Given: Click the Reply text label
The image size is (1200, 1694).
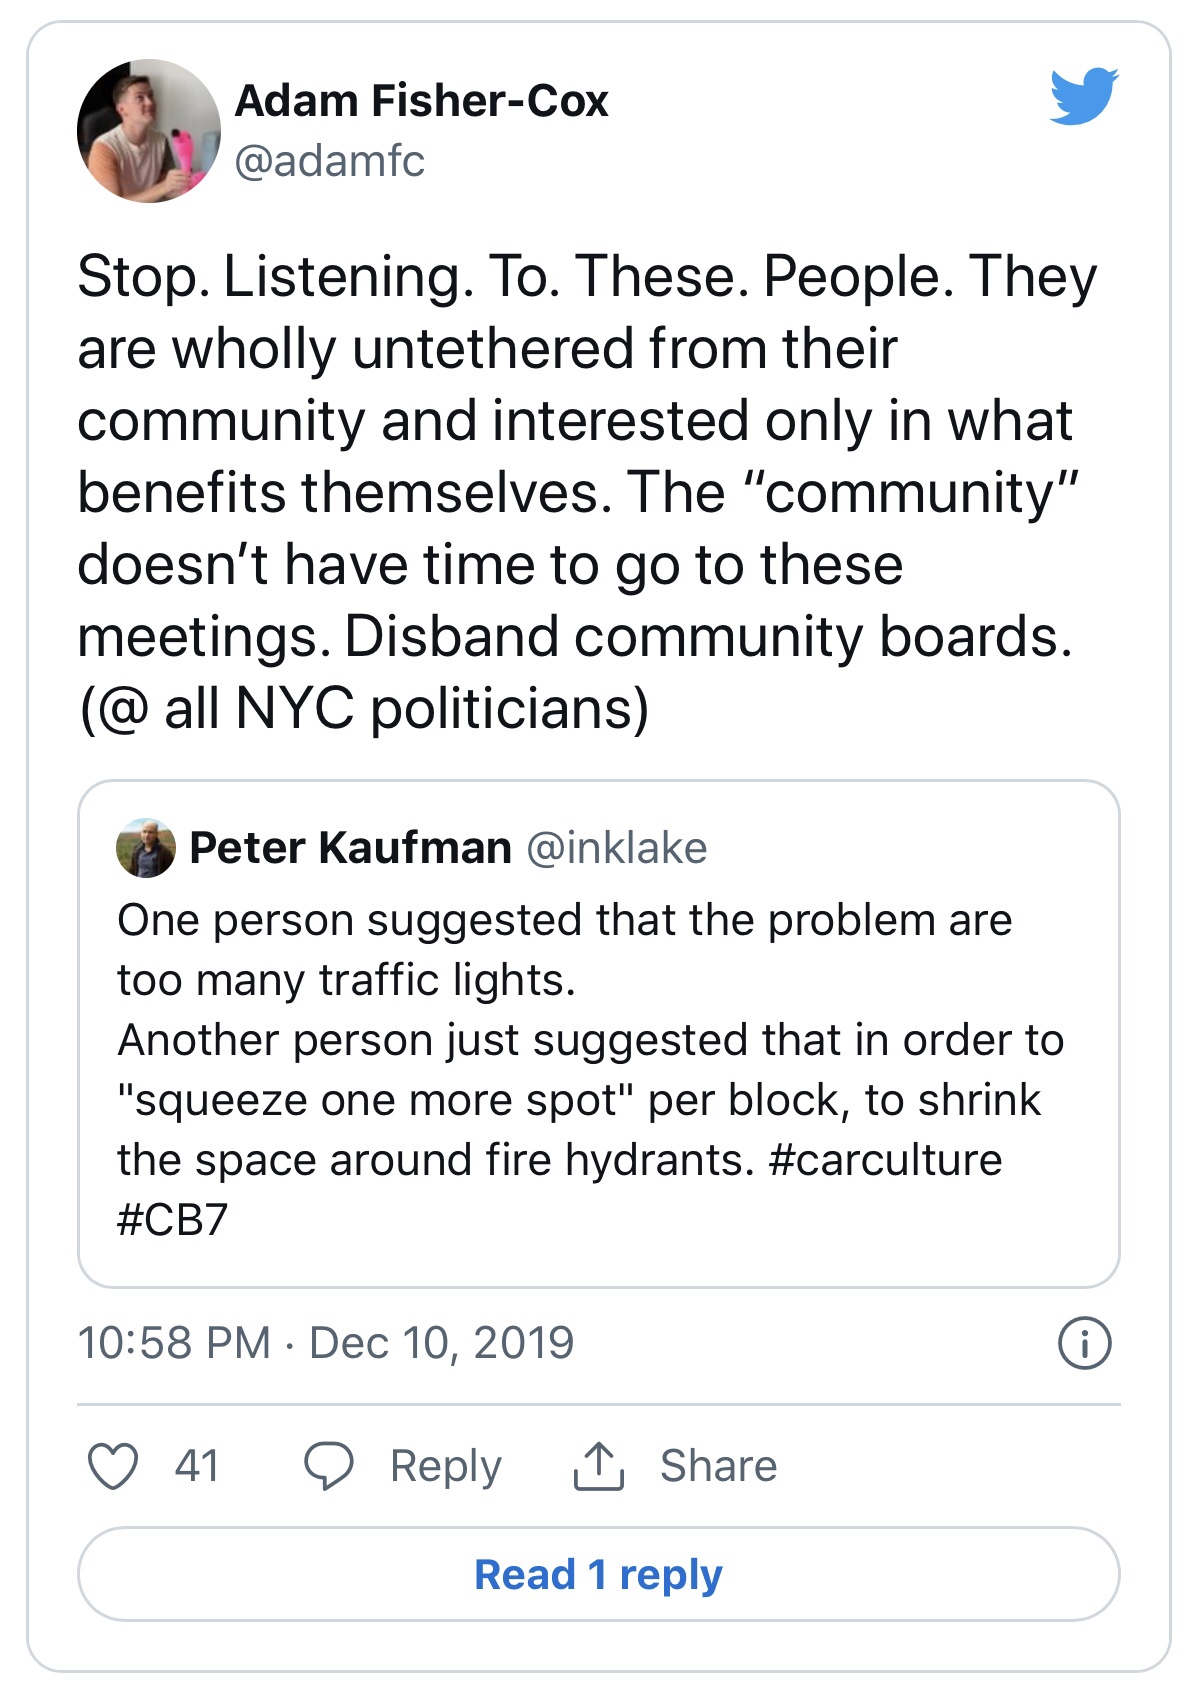Looking at the screenshot, I should [445, 1467].
